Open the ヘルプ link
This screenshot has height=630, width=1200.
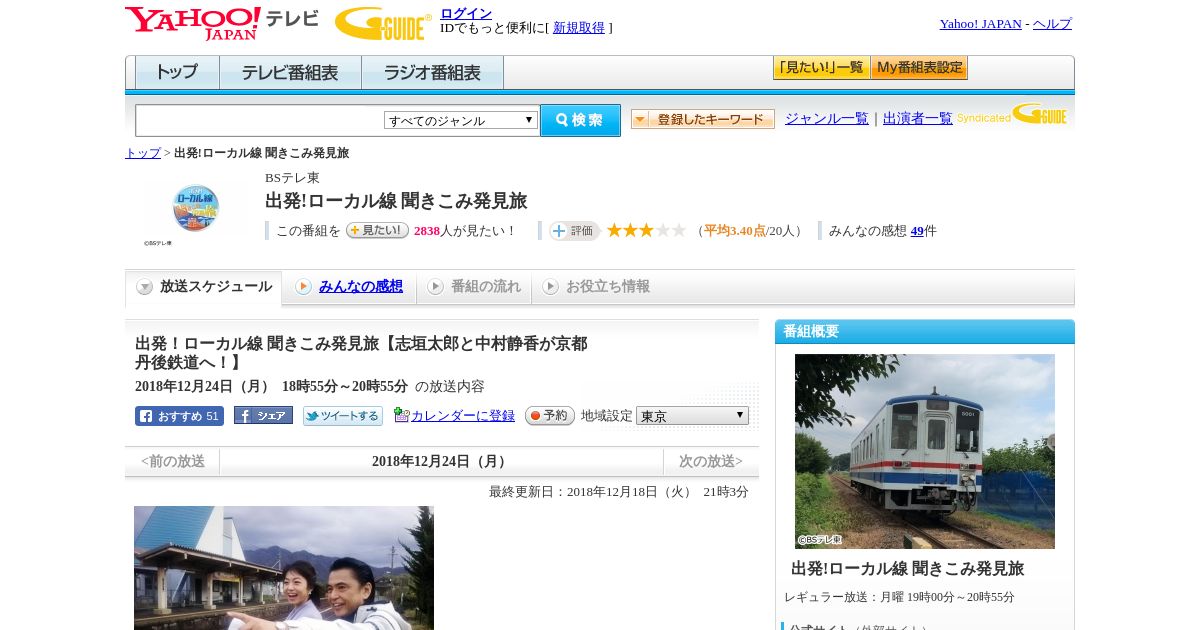coord(1052,24)
